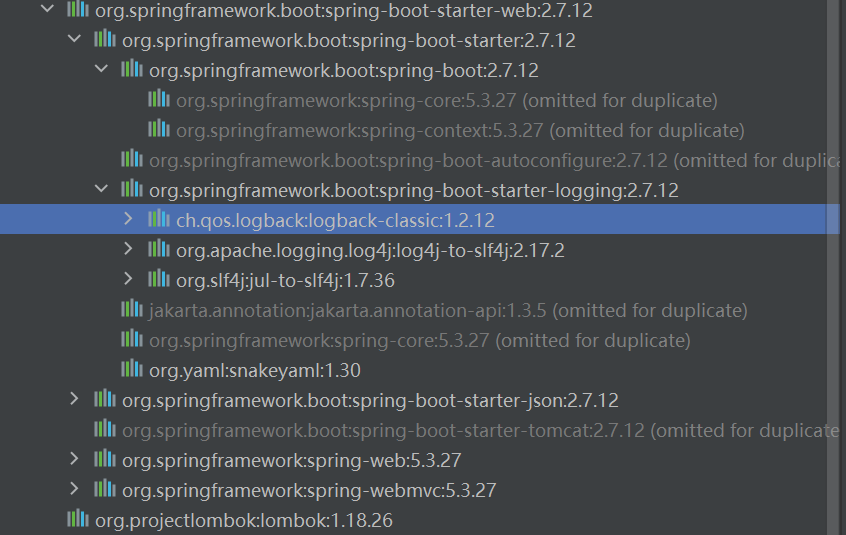Click library icon of spring-boot-starter-json row
Viewport: 846px width, 535px height.
[105, 399]
